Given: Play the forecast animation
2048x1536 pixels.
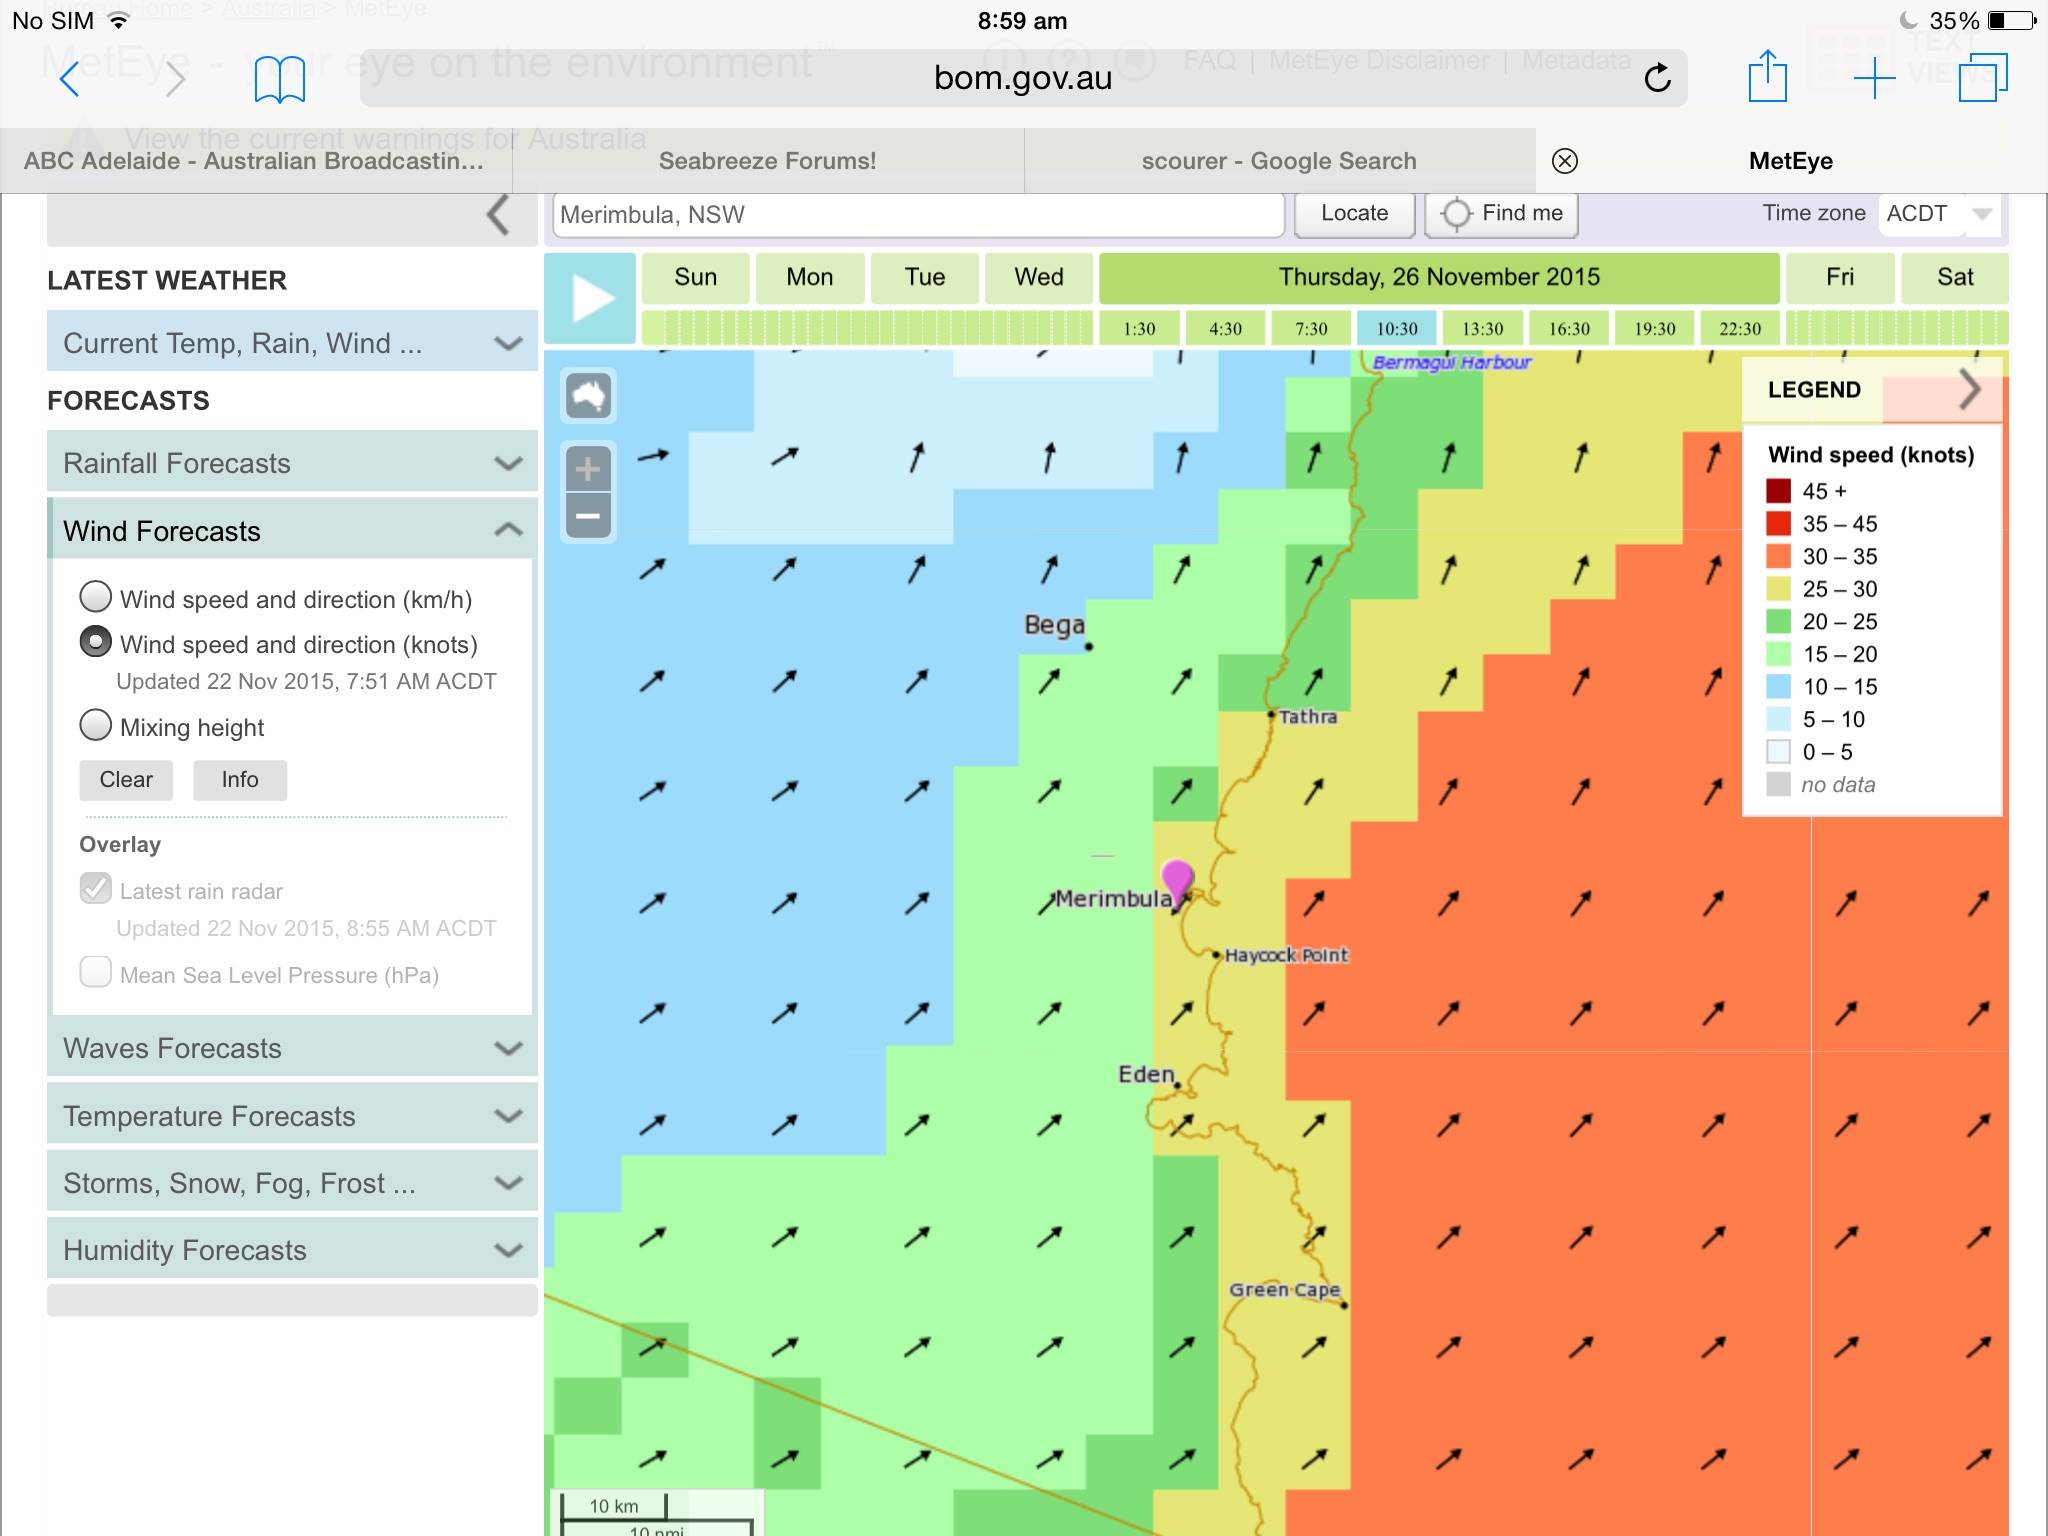Looking at the screenshot, I should point(591,299).
